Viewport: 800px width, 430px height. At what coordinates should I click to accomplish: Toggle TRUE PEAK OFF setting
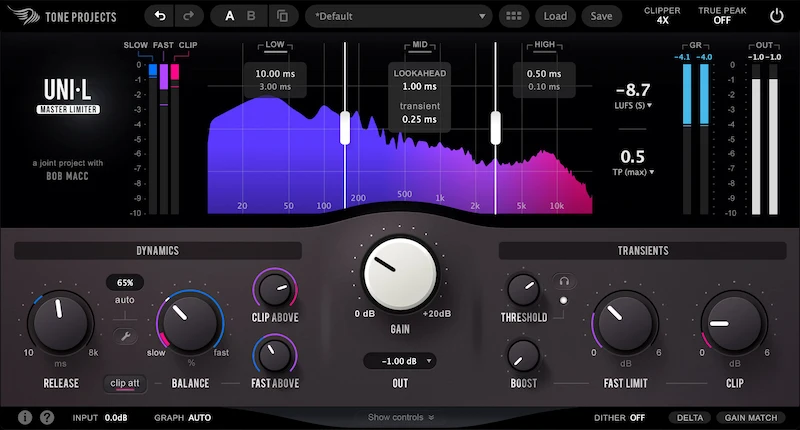click(x=722, y=15)
